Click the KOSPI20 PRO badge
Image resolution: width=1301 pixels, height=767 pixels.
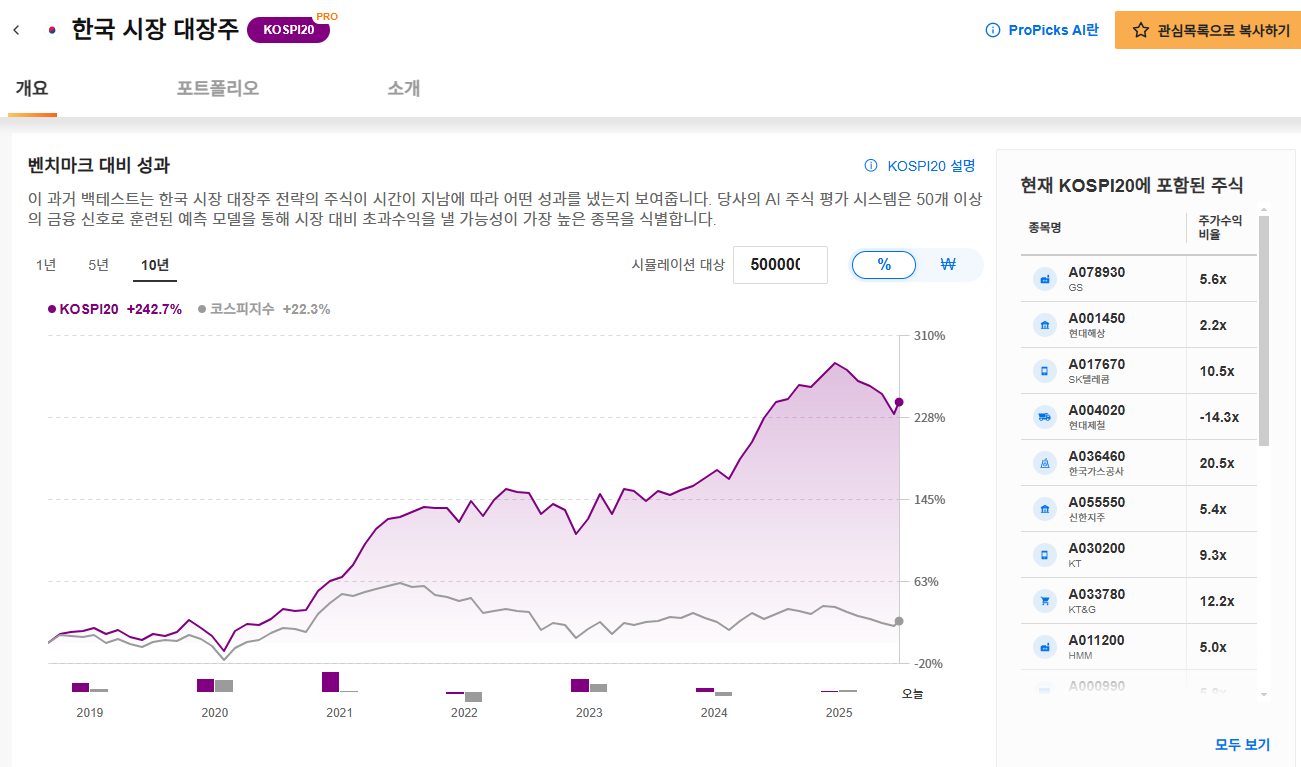pos(289,30)
